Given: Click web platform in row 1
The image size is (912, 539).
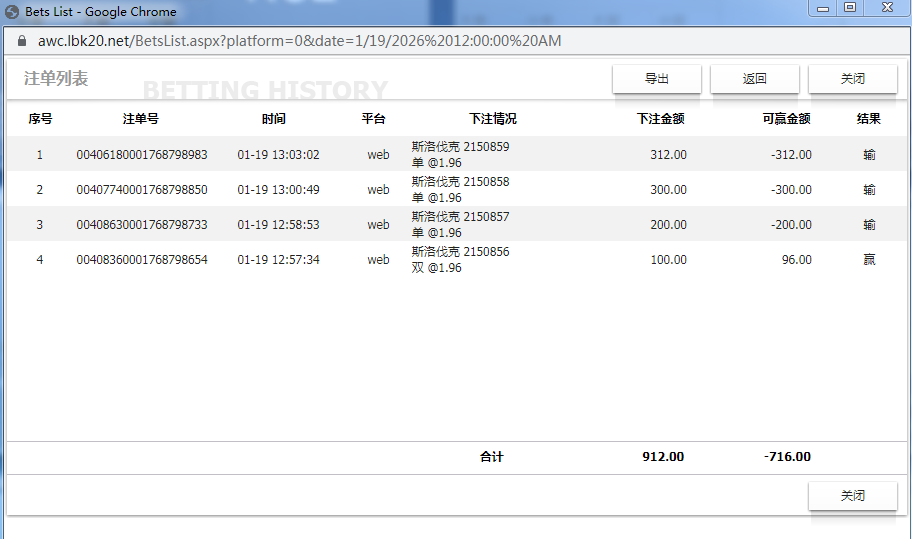Looking at the screenshot, I should click(378, 155).
